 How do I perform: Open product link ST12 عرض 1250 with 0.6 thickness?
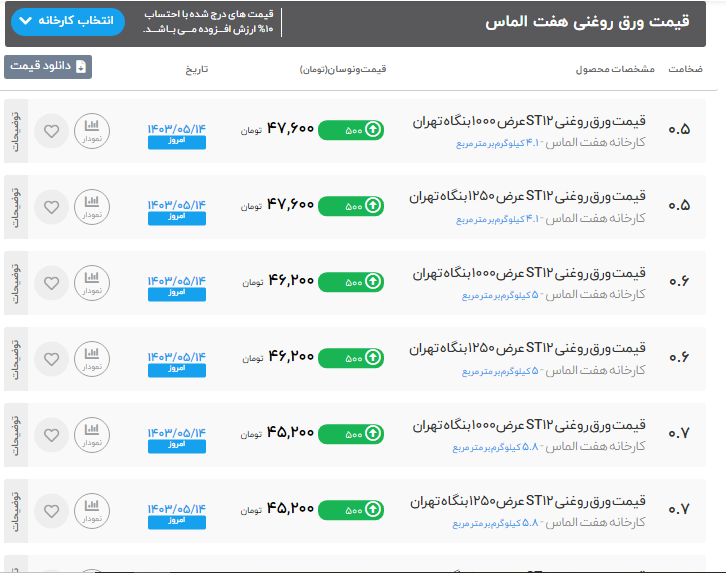point(528,349)
